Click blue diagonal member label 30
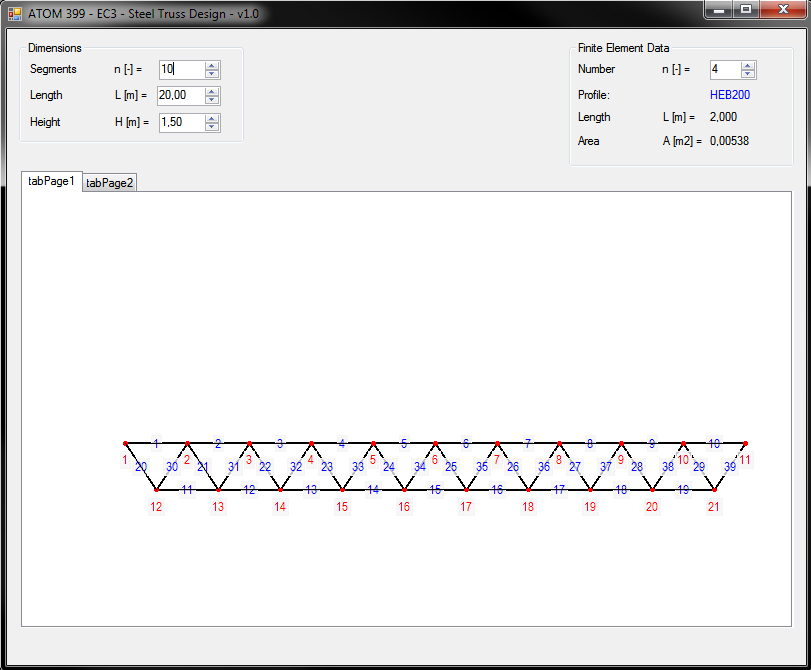Screen dimensions: 811x670 tap(172, 467)
